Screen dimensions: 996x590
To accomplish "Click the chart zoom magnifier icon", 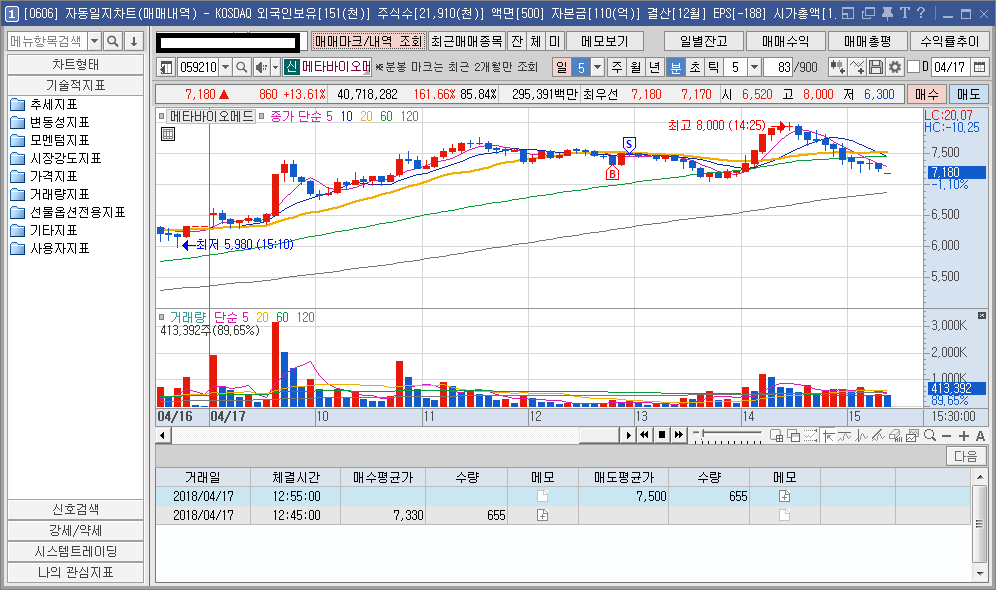I will tap(930, 436).
